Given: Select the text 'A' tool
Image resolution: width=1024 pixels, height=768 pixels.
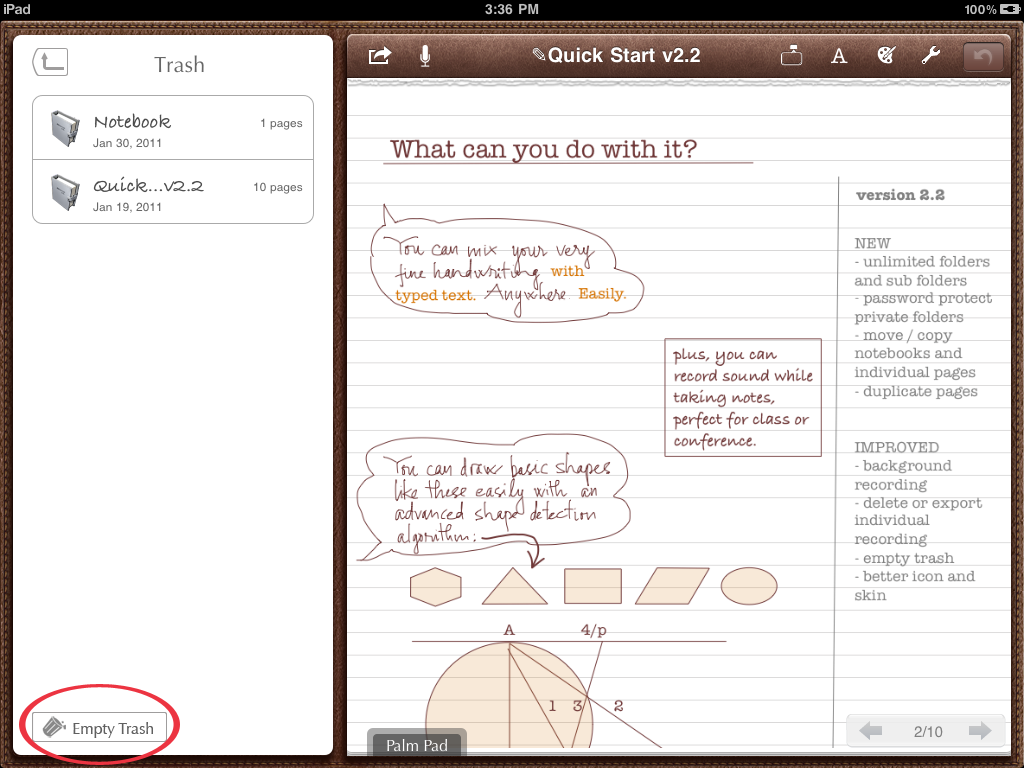Looking at the screenshot, I should coord(839,57).
